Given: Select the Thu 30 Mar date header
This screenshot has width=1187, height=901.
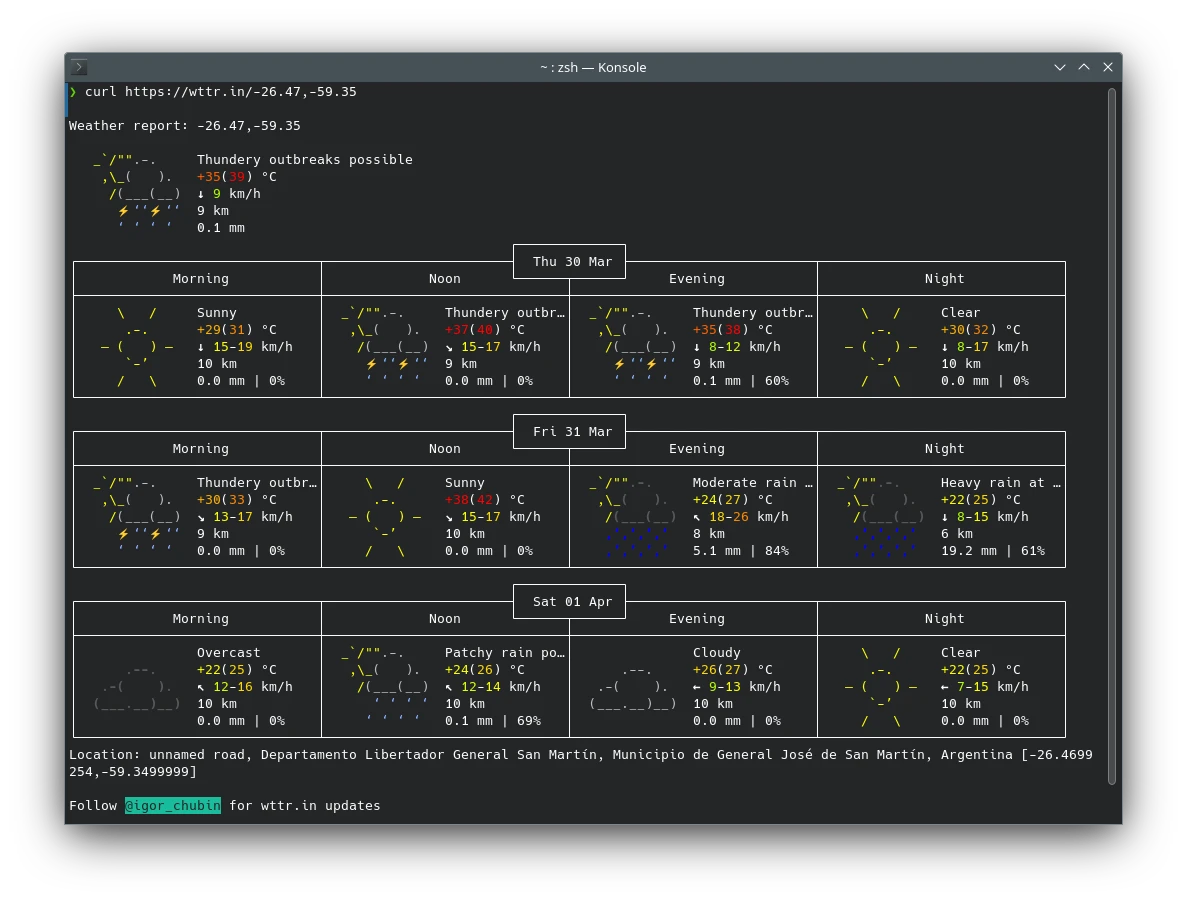Looking at the screenshot, I should pyautogui.click(x=572, y=262).
